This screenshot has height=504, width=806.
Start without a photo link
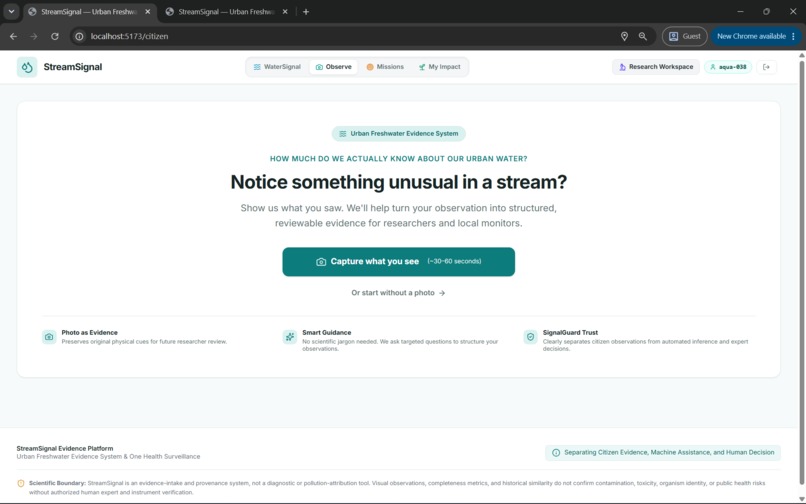tap(398, 293)
